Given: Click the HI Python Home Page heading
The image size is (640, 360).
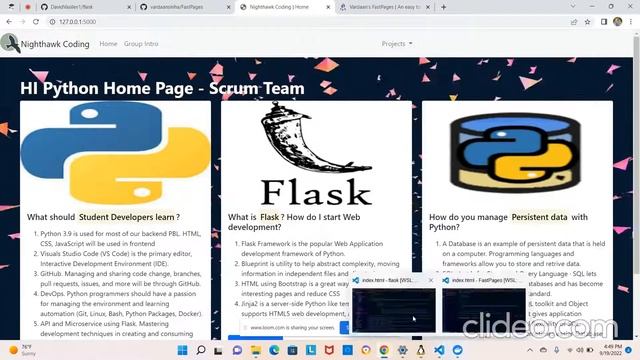Looking at the screenshot, I should coord(162,88).
